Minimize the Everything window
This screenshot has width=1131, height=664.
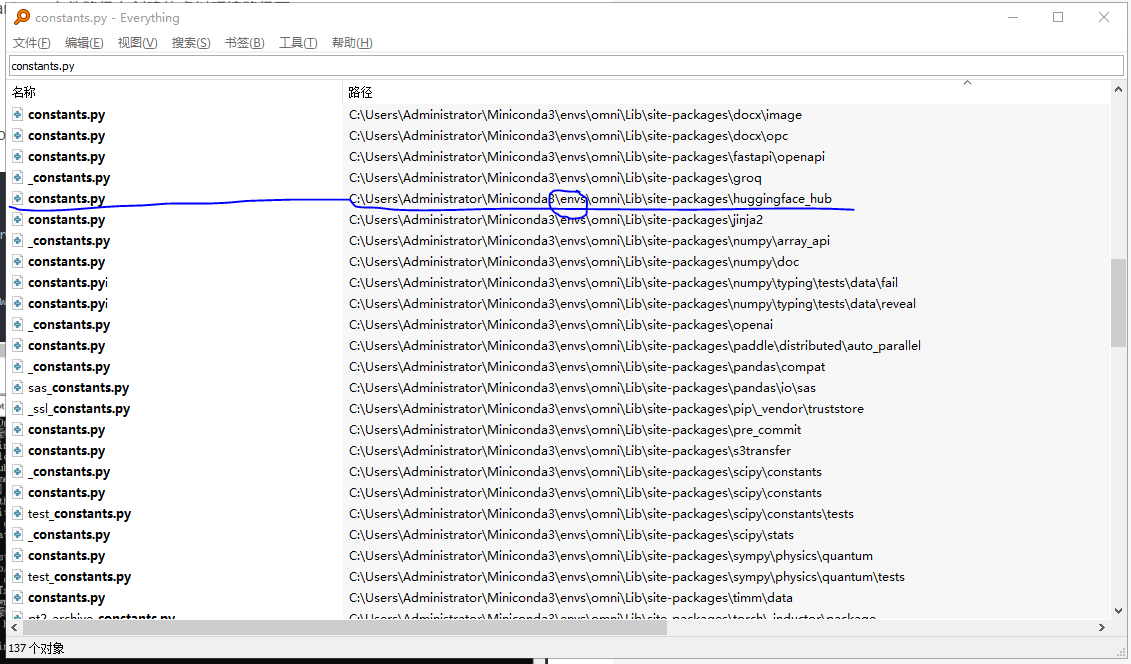[1013, 17]
